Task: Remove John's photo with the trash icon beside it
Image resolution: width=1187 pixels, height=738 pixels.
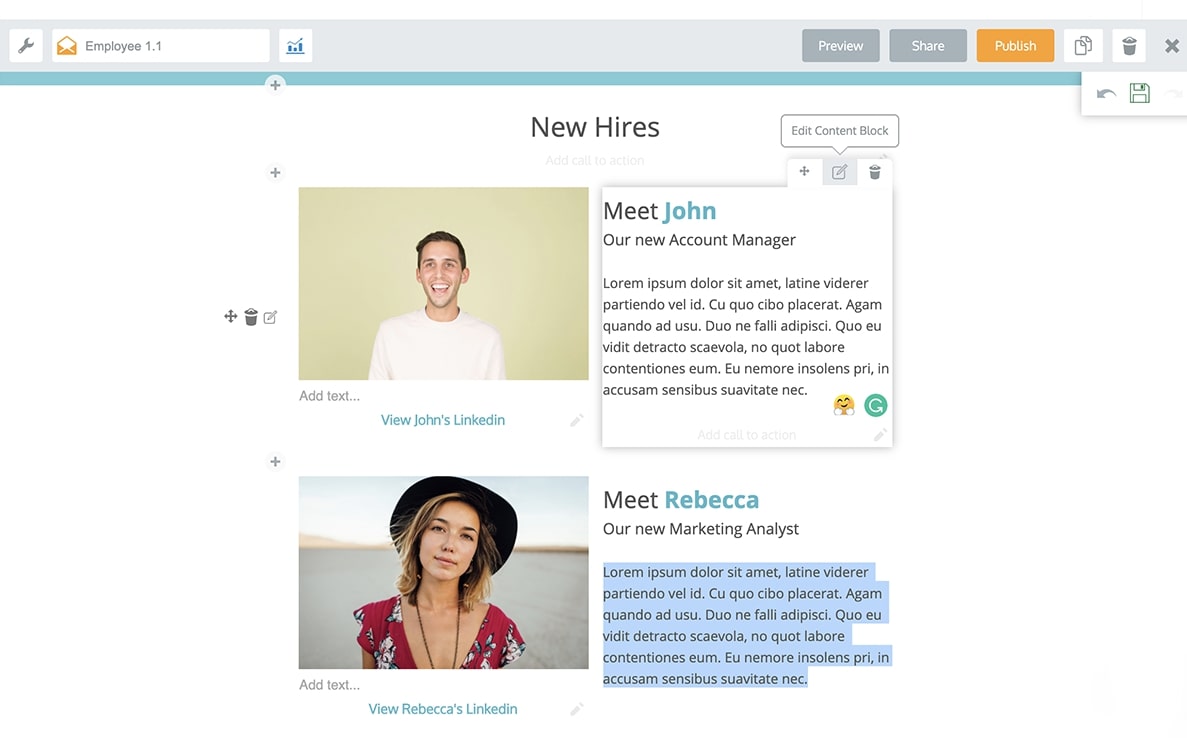Action: point(250,316)
